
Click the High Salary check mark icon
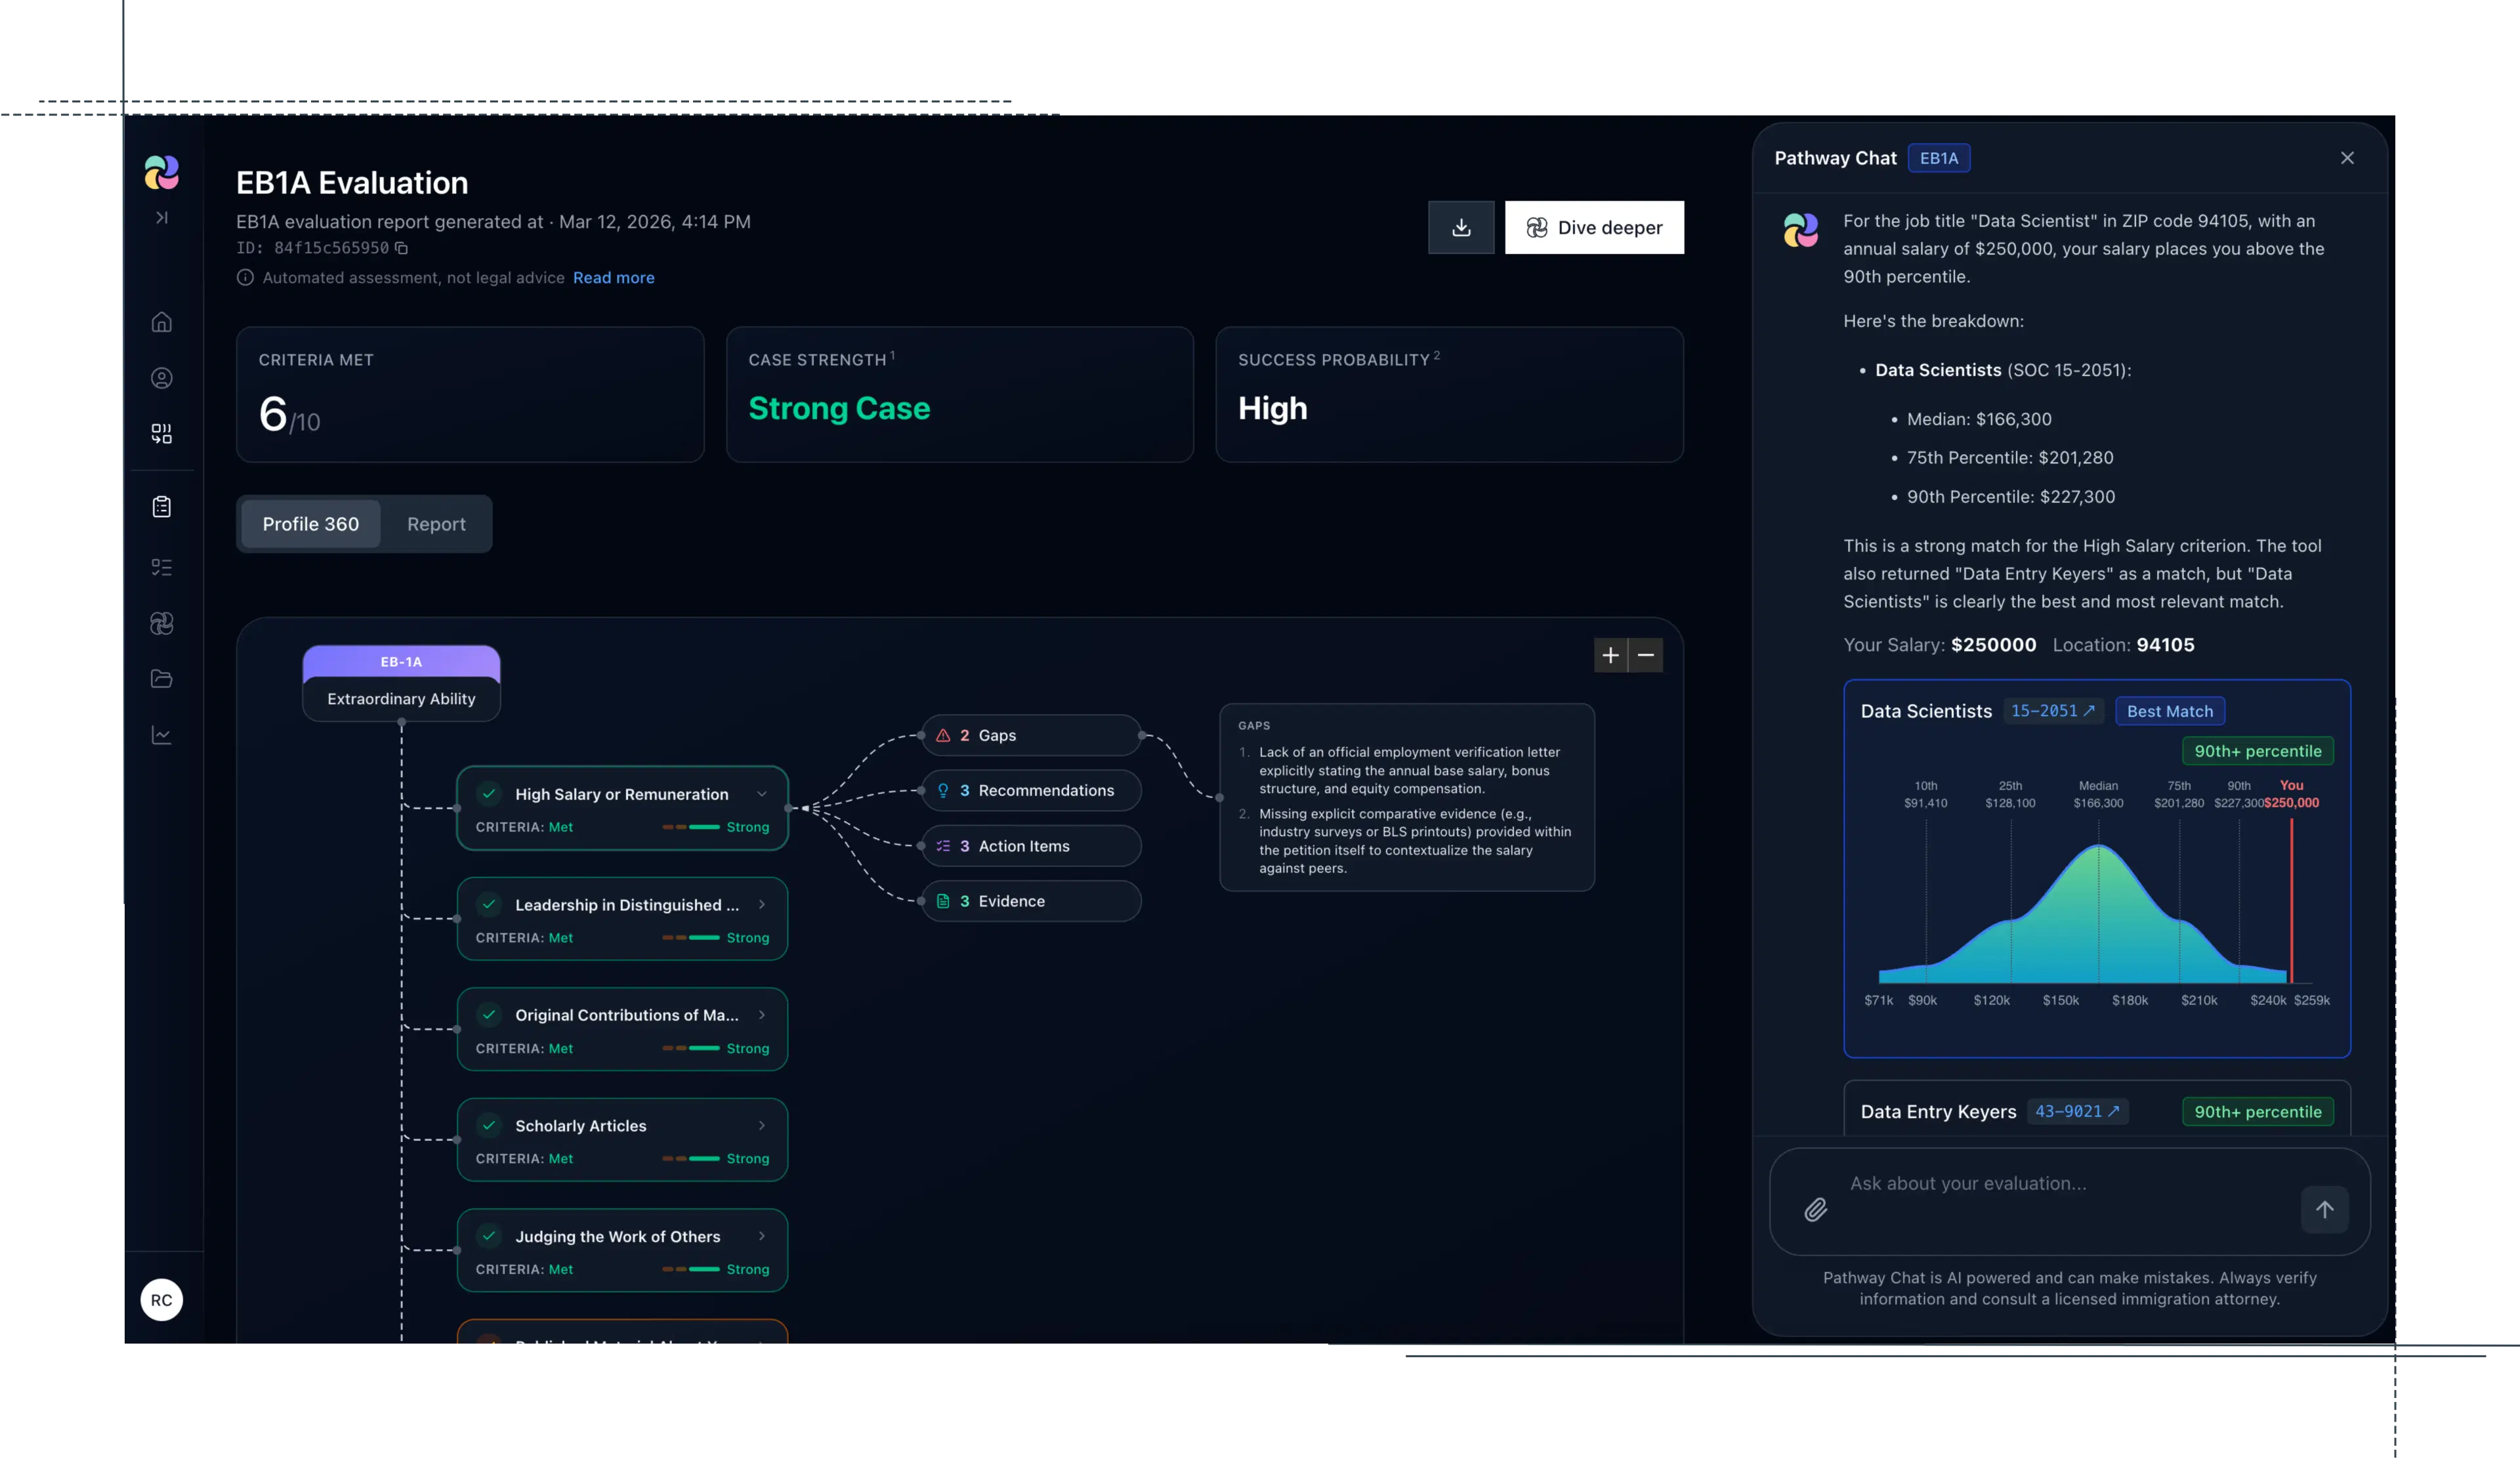[489, 794]
